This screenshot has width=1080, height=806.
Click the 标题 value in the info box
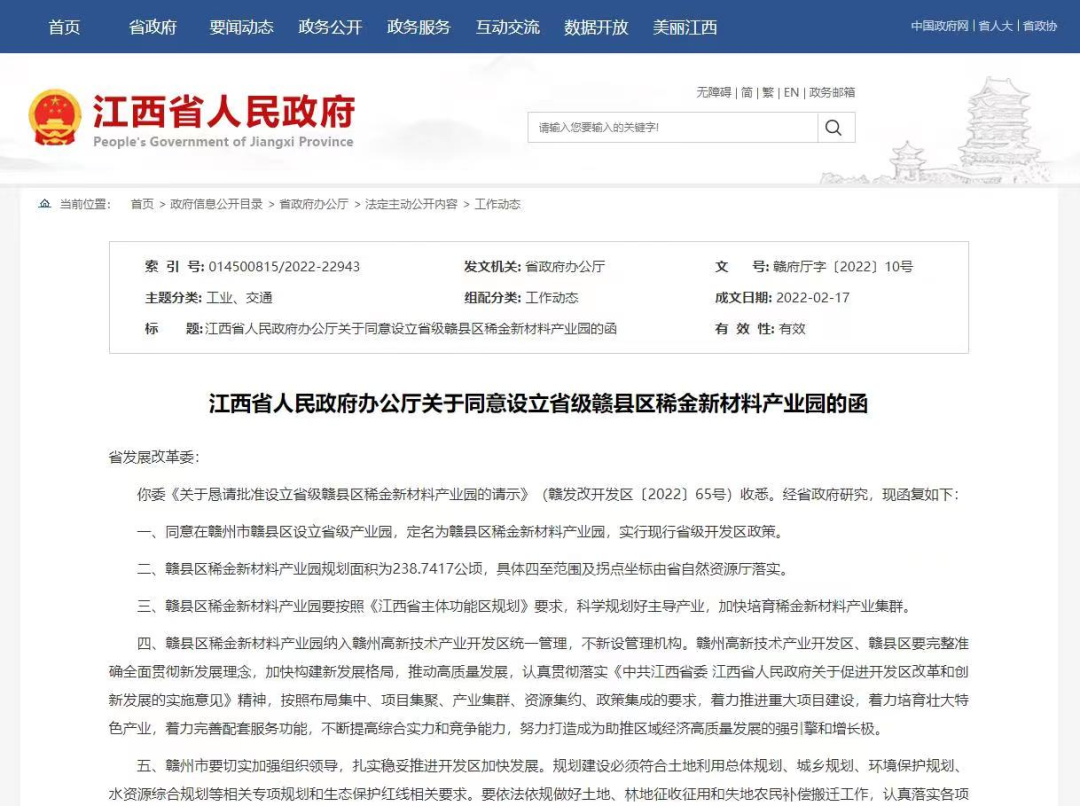click(x=411, y=329)
